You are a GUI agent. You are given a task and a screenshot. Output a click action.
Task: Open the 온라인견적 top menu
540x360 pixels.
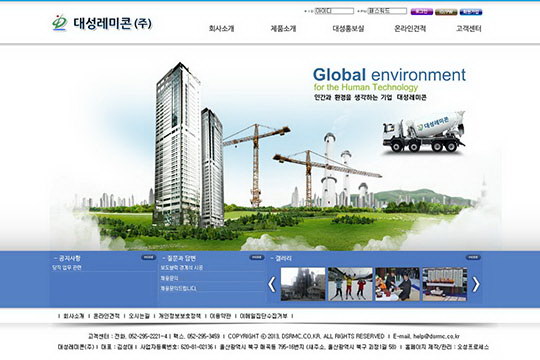tap(410, 29)
